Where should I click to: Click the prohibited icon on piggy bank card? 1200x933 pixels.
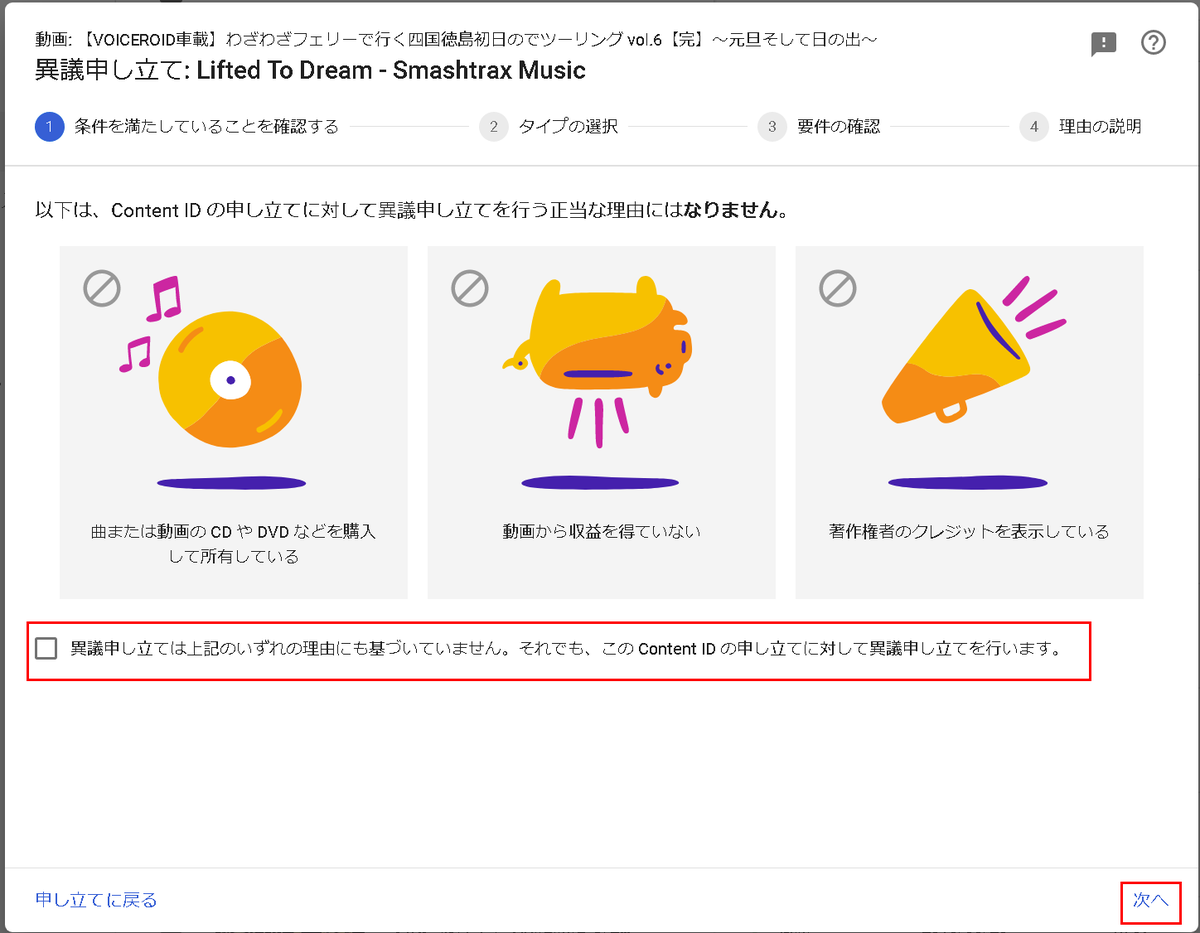pyautogui.click(x=470, y=289)
